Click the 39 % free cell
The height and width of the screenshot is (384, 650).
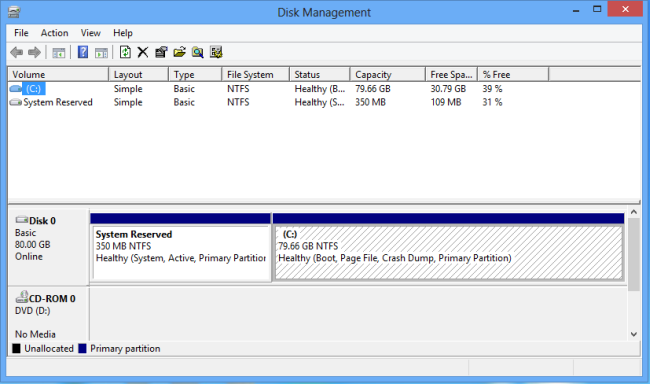pos(492,89)
